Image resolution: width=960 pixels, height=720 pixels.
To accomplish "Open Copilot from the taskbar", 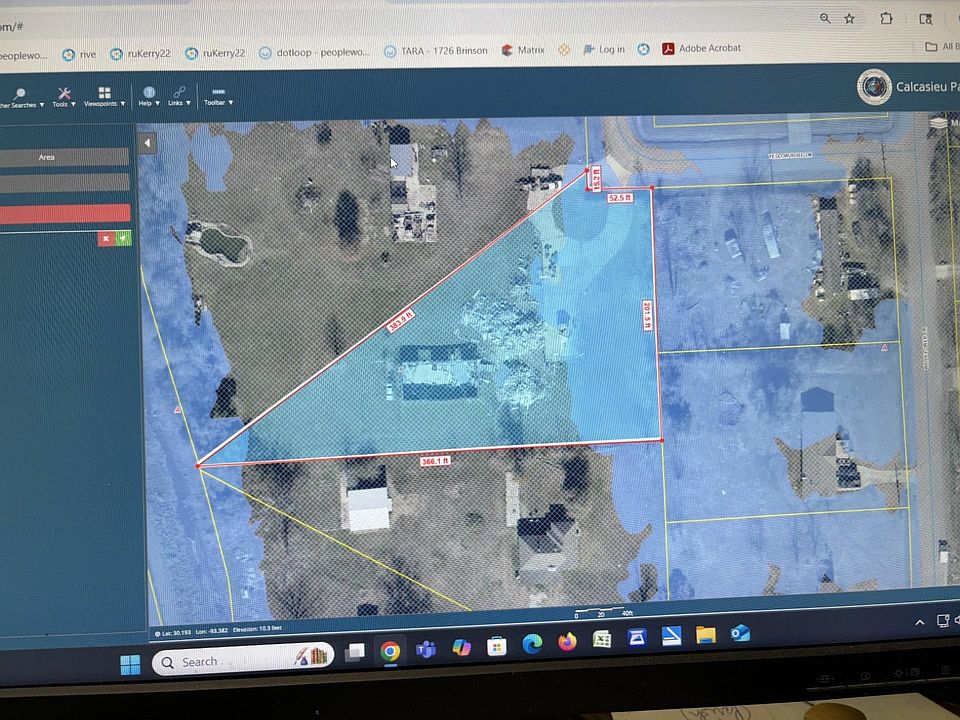I will click(461, 647).
